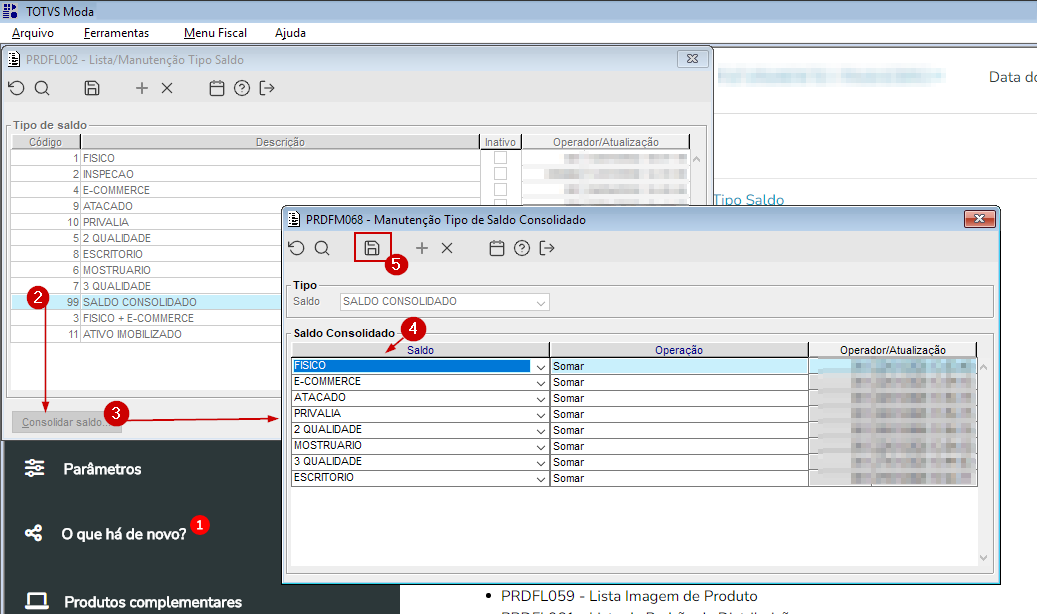This screenshot has width=1037, height=614.
Task: Open the Ferramentas menu
Action: click(x=116, y=33)
